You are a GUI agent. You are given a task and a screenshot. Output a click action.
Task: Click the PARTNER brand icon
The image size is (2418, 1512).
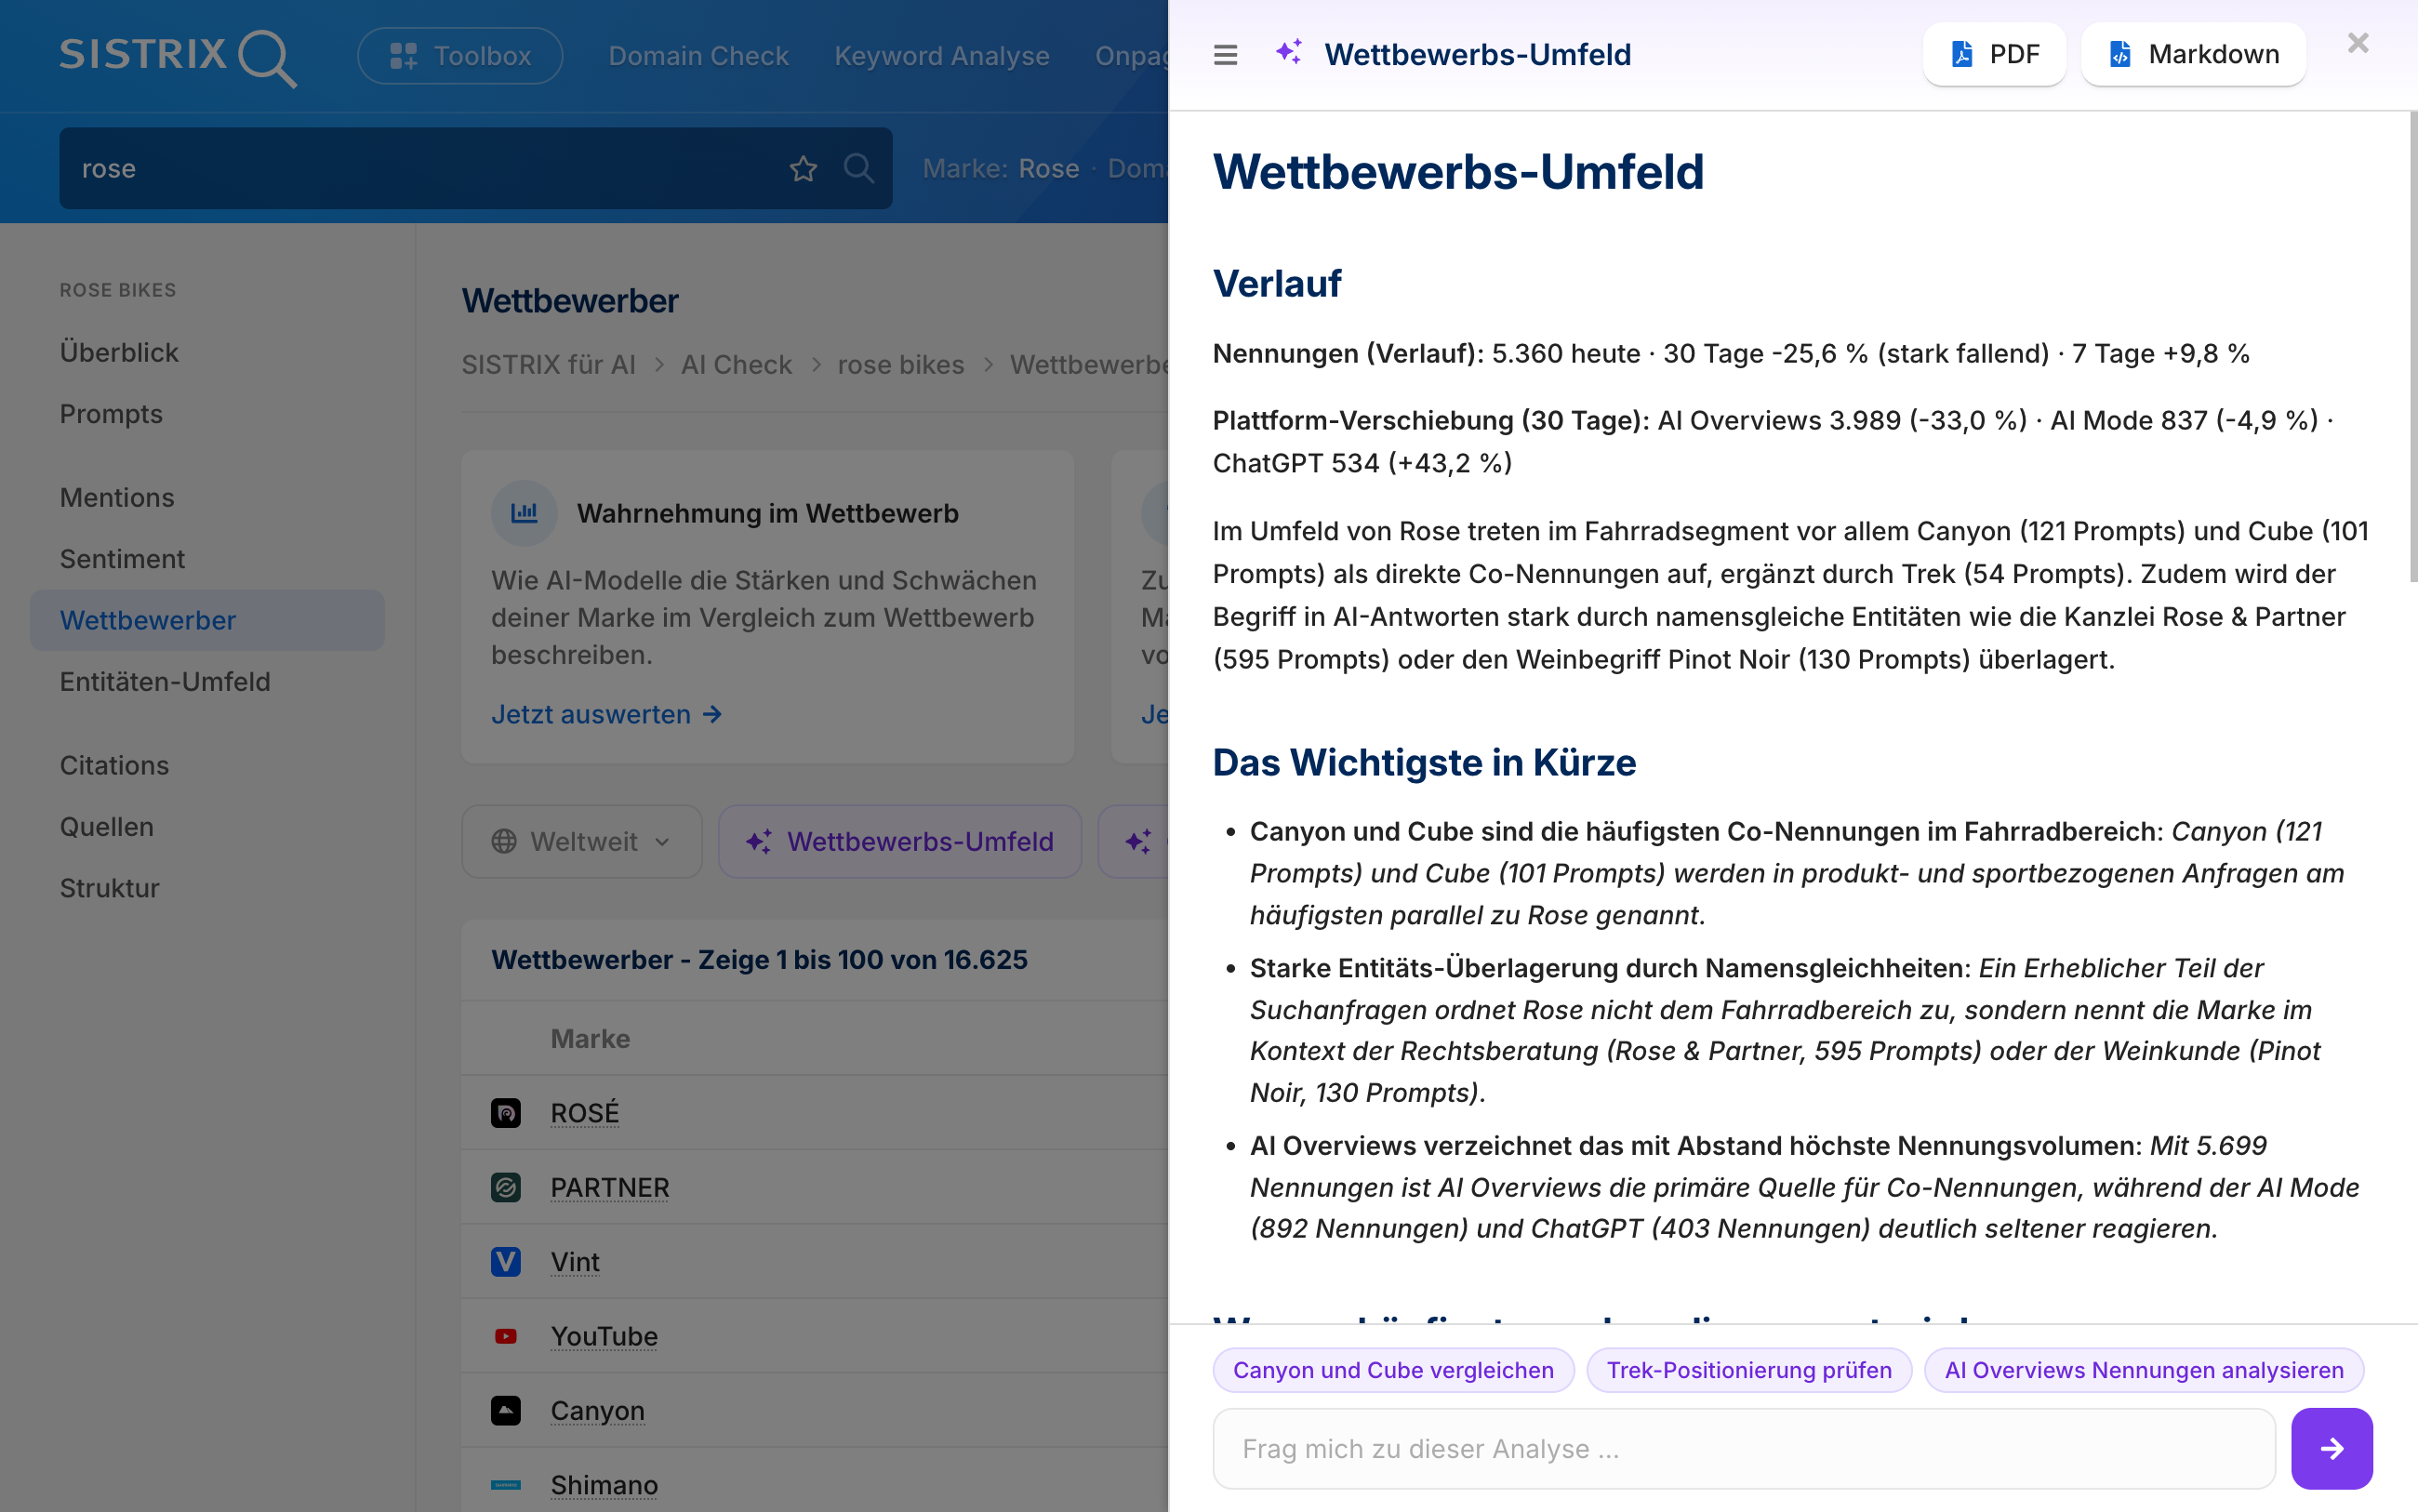pyautogui.click(x=506, y=1187)
